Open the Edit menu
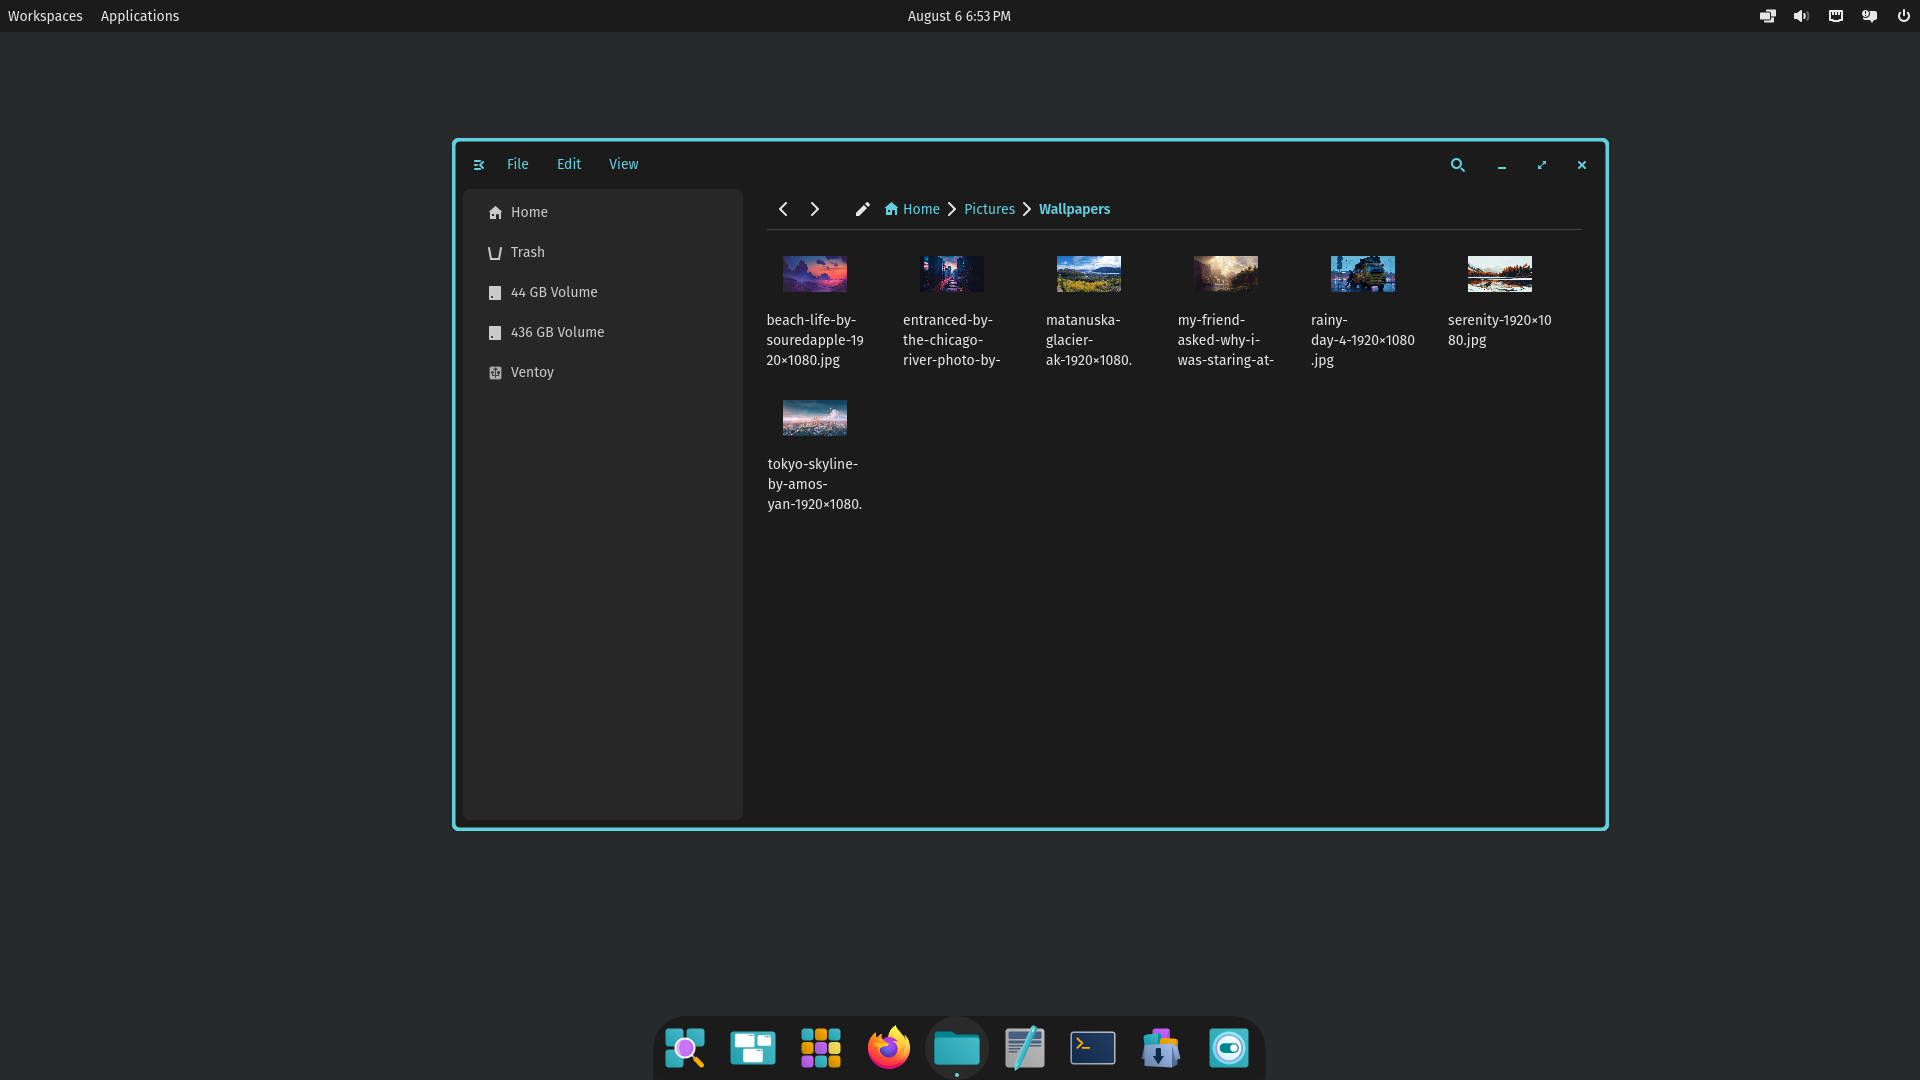The width and height of the screenshot is (1920, 1080). pos(569,164)
